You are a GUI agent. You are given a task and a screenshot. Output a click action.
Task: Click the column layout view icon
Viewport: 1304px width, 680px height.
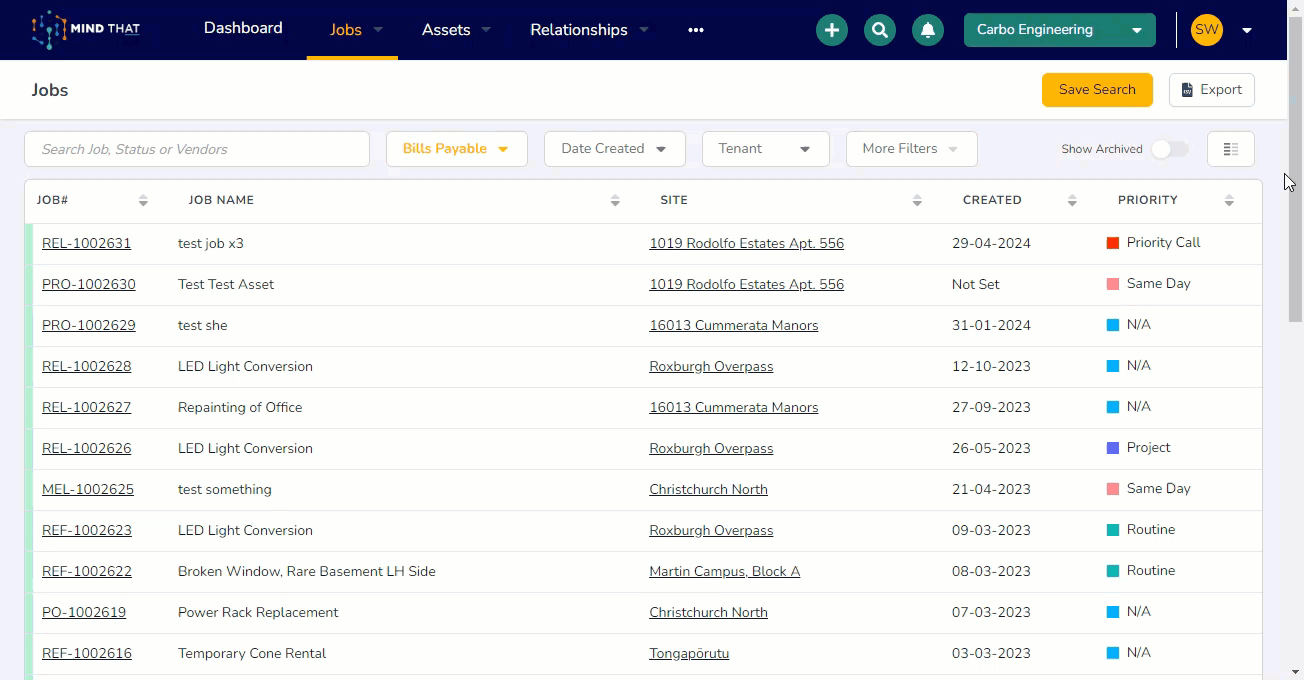pyautogui.click(x=1230, y=149)
